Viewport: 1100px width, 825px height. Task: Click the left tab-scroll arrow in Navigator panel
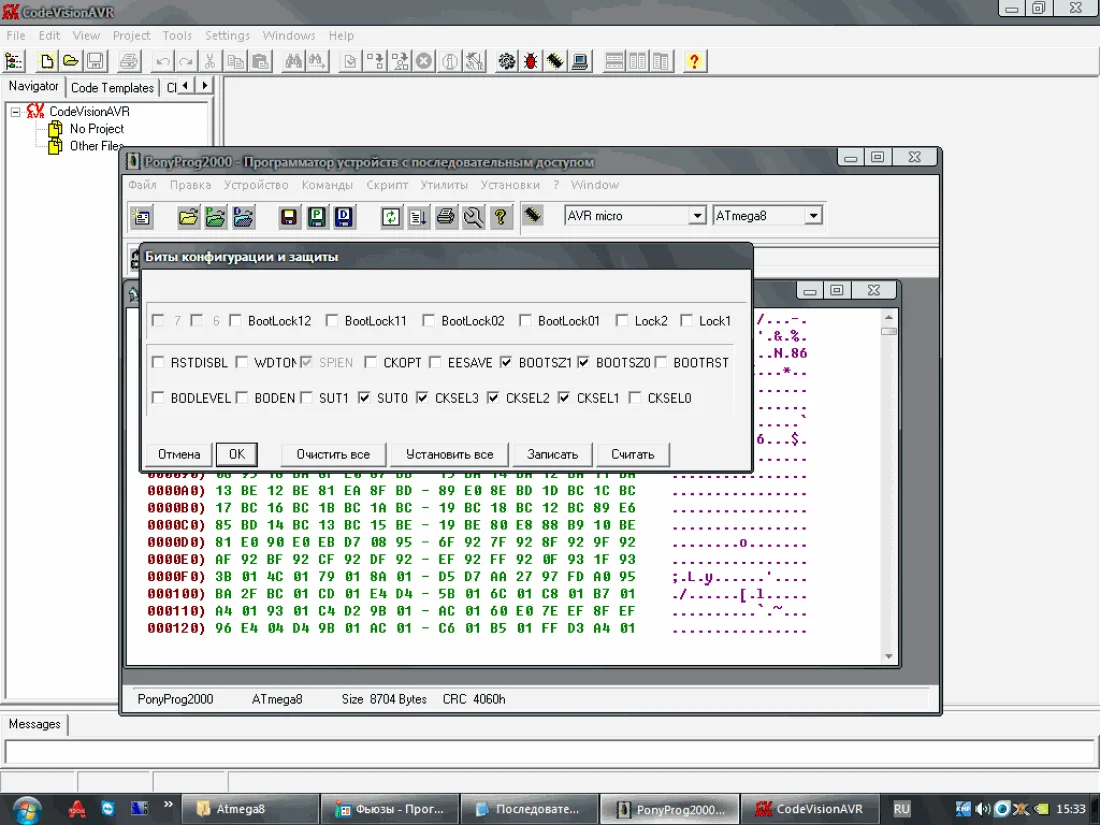185,86
